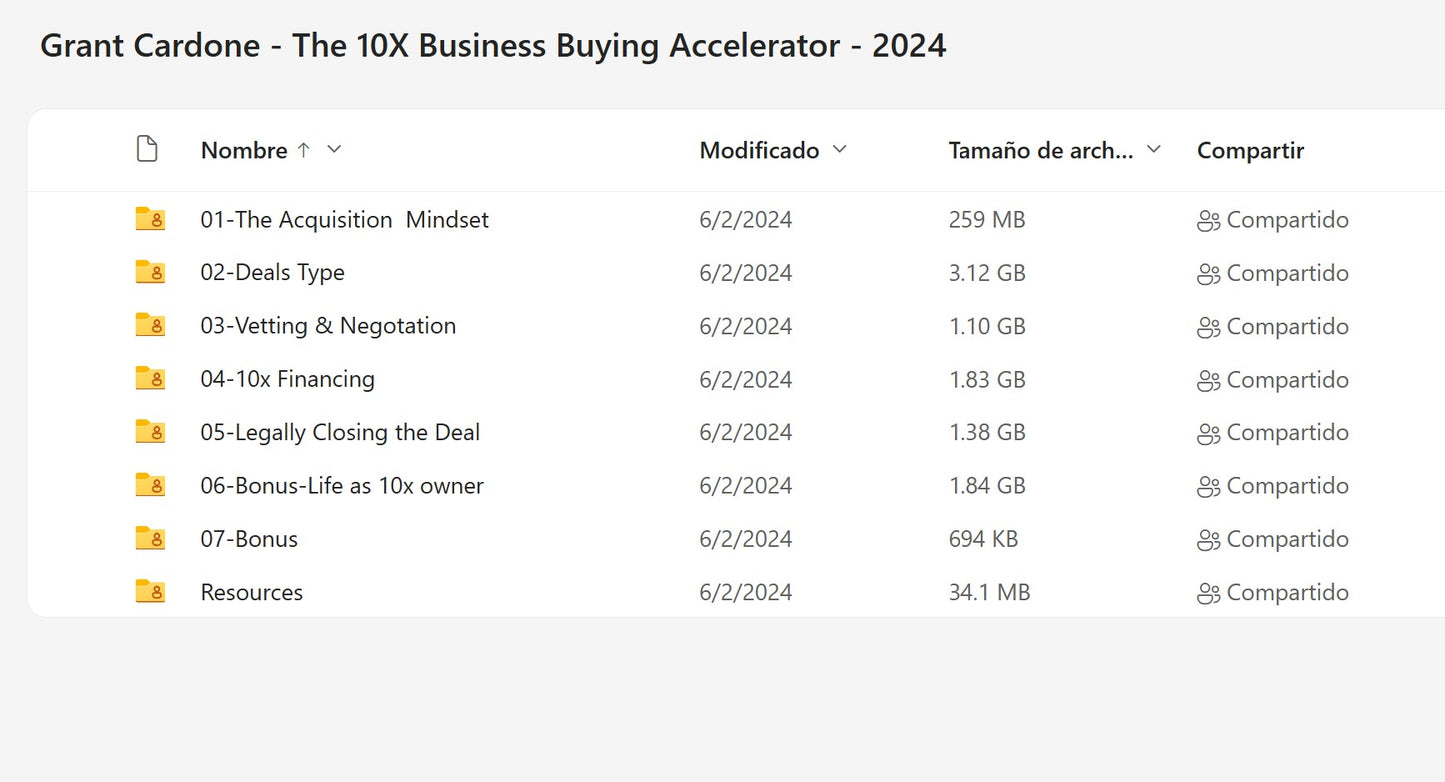The height and width of the screenshot is (782, 1445).
Task: Click the Compartir column header
Action: [x=1250, y=150]
